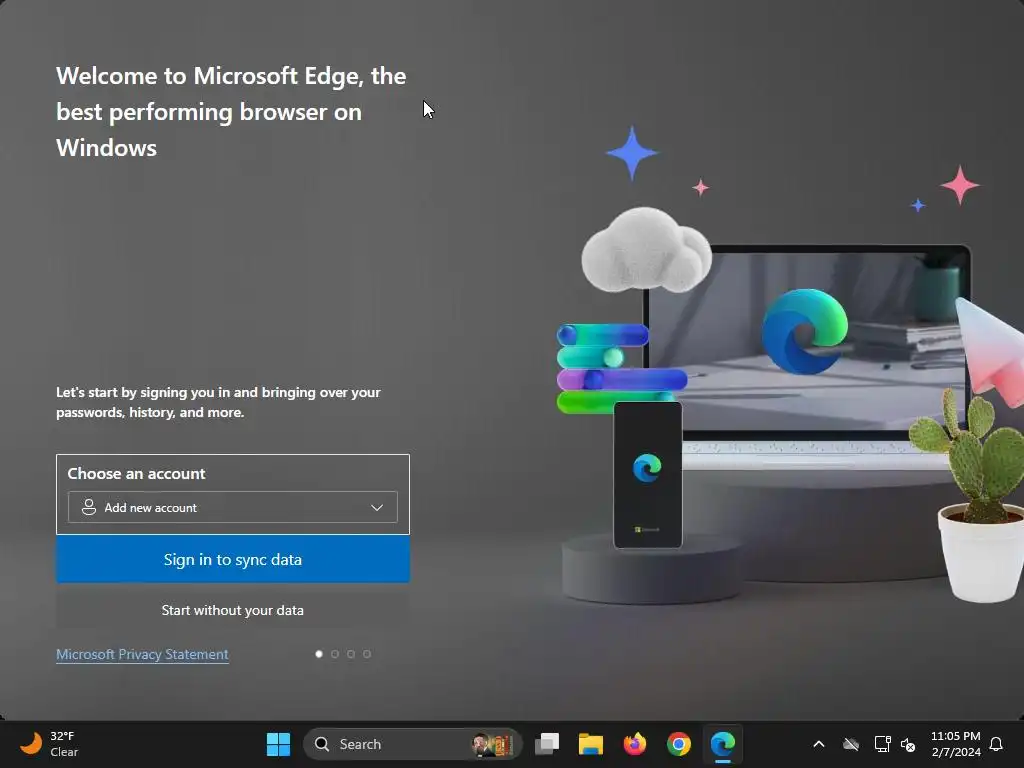Open the clock showing 11:05 PM

point(955,744)
